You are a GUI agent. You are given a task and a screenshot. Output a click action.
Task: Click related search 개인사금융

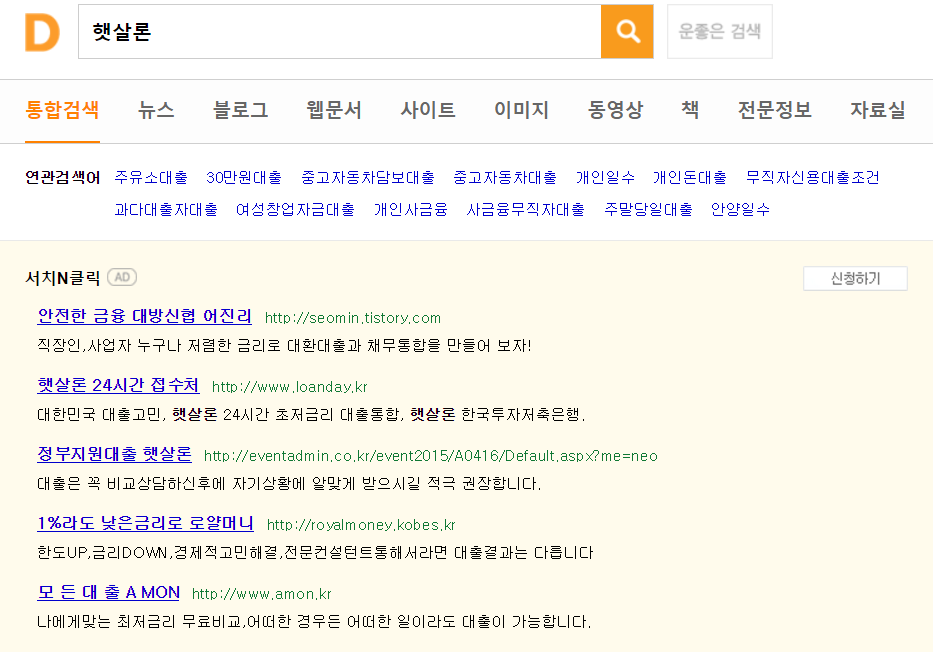click(x=411, y=209)
